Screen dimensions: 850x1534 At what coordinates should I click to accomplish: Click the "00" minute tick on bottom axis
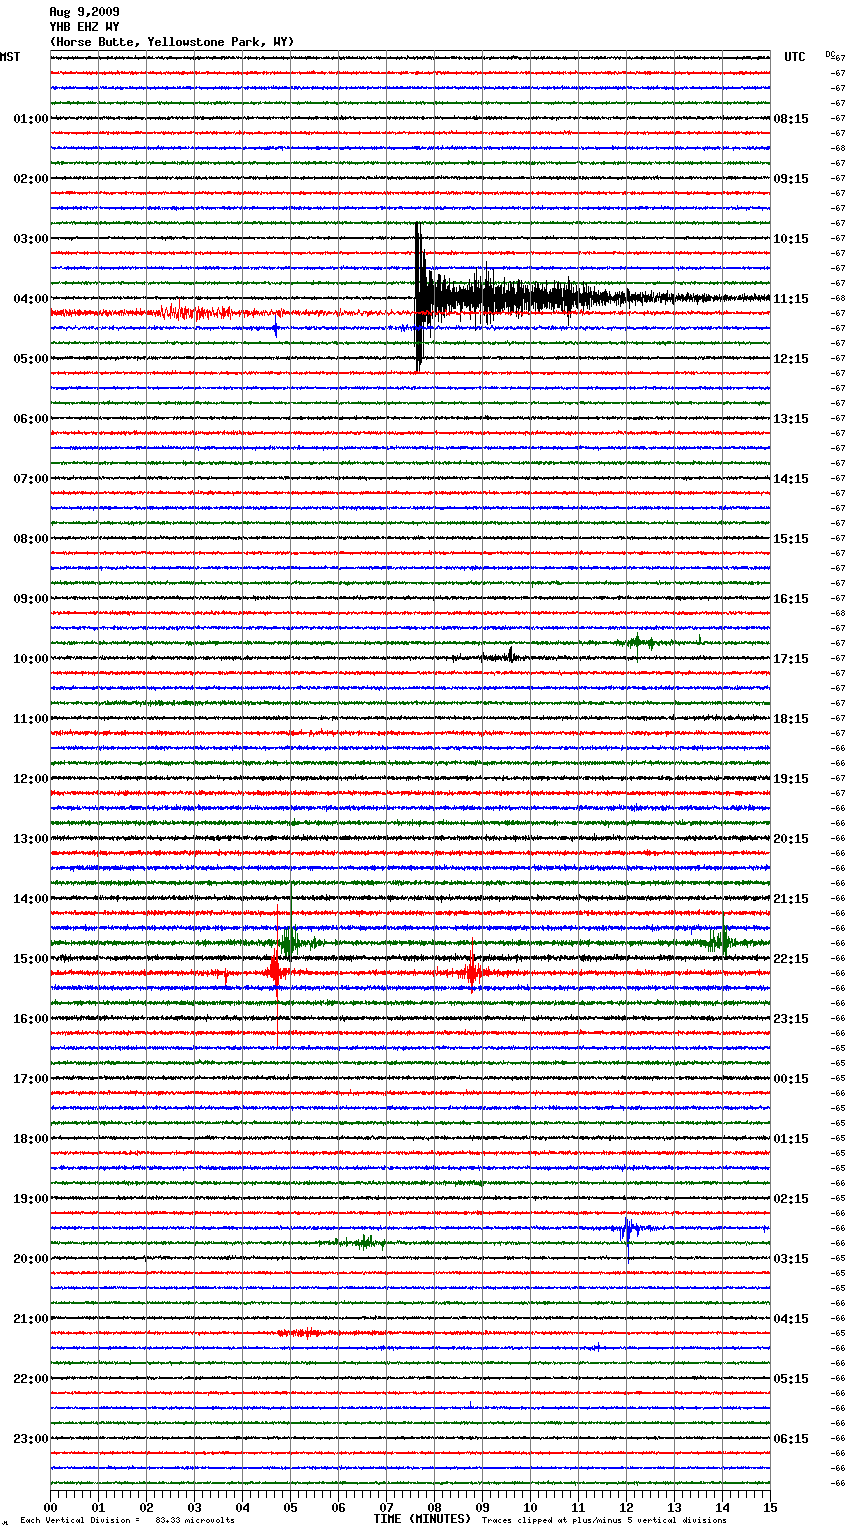50,1507
